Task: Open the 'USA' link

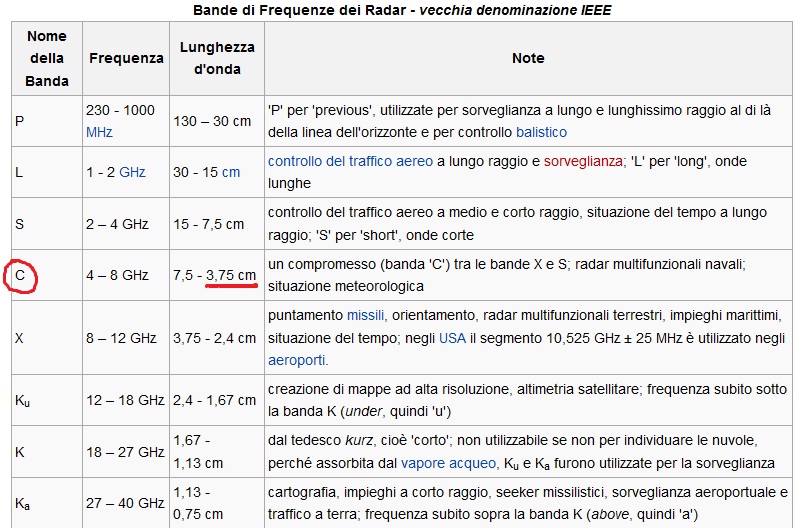Action: (x=452, y=338)
